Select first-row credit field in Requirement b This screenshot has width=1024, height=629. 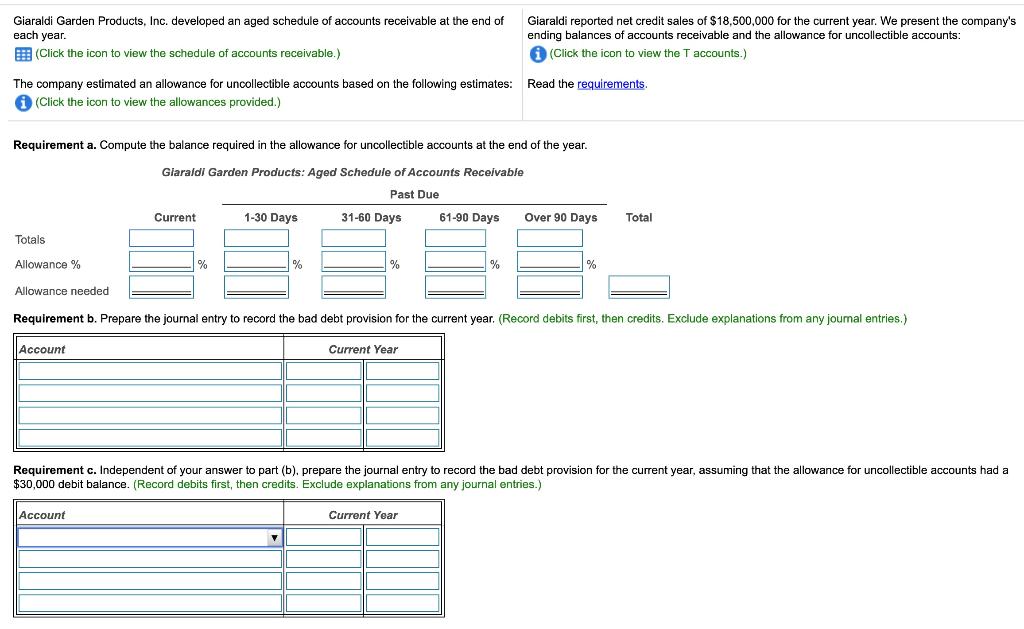(x=402, y=371)
